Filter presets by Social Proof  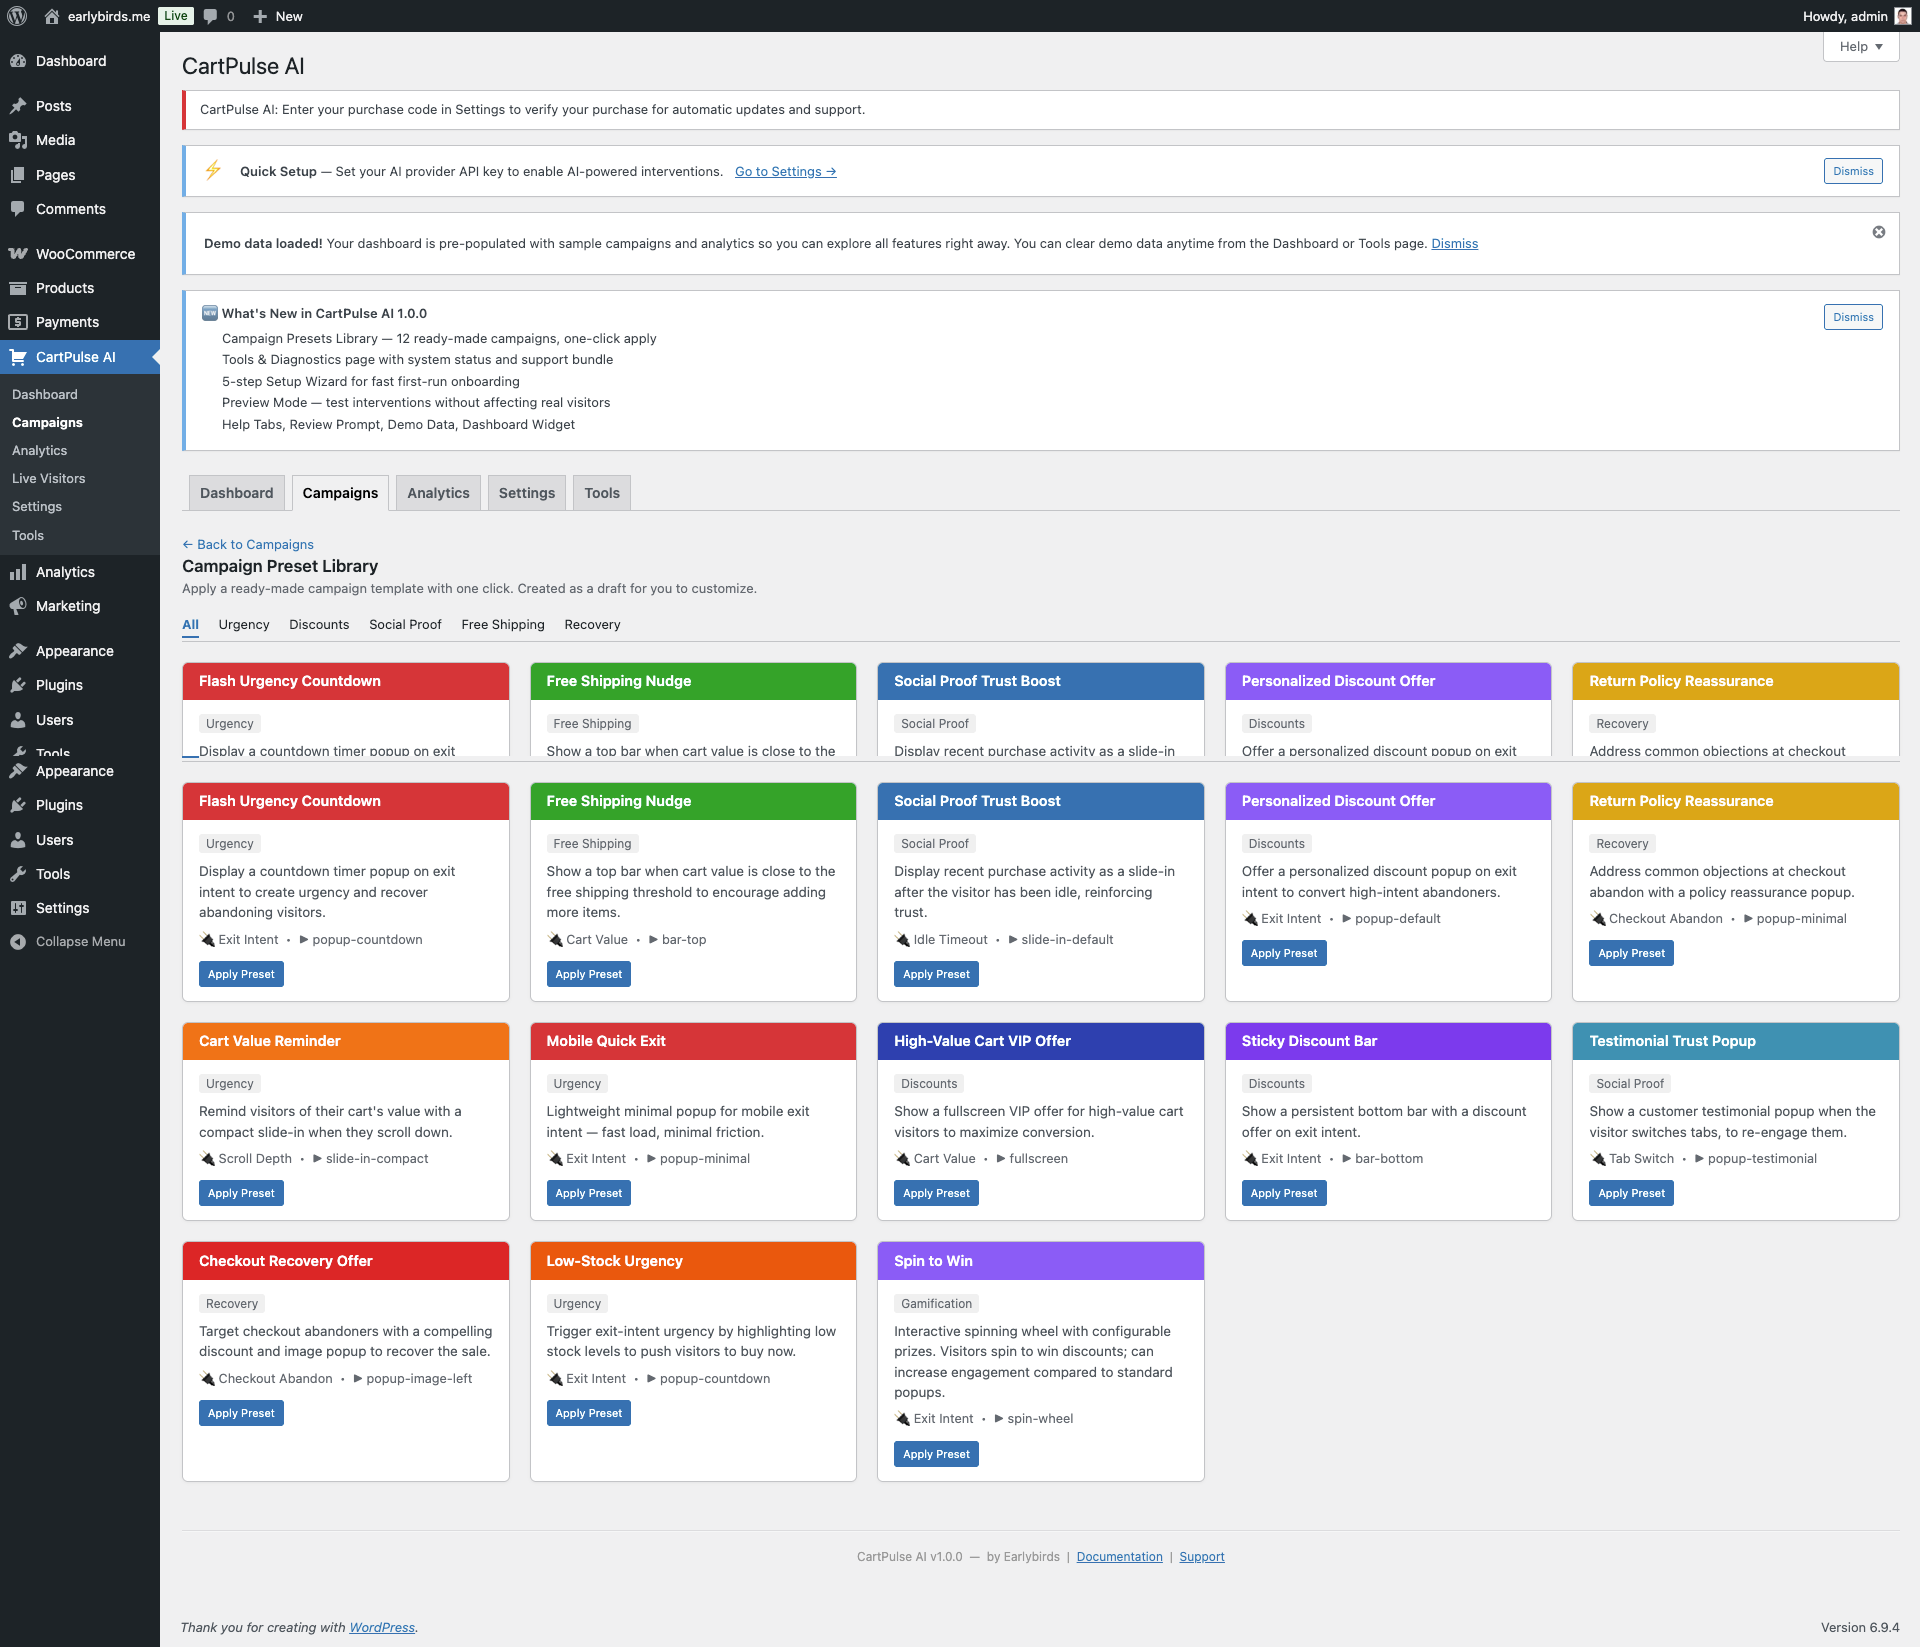click(405, 625)
